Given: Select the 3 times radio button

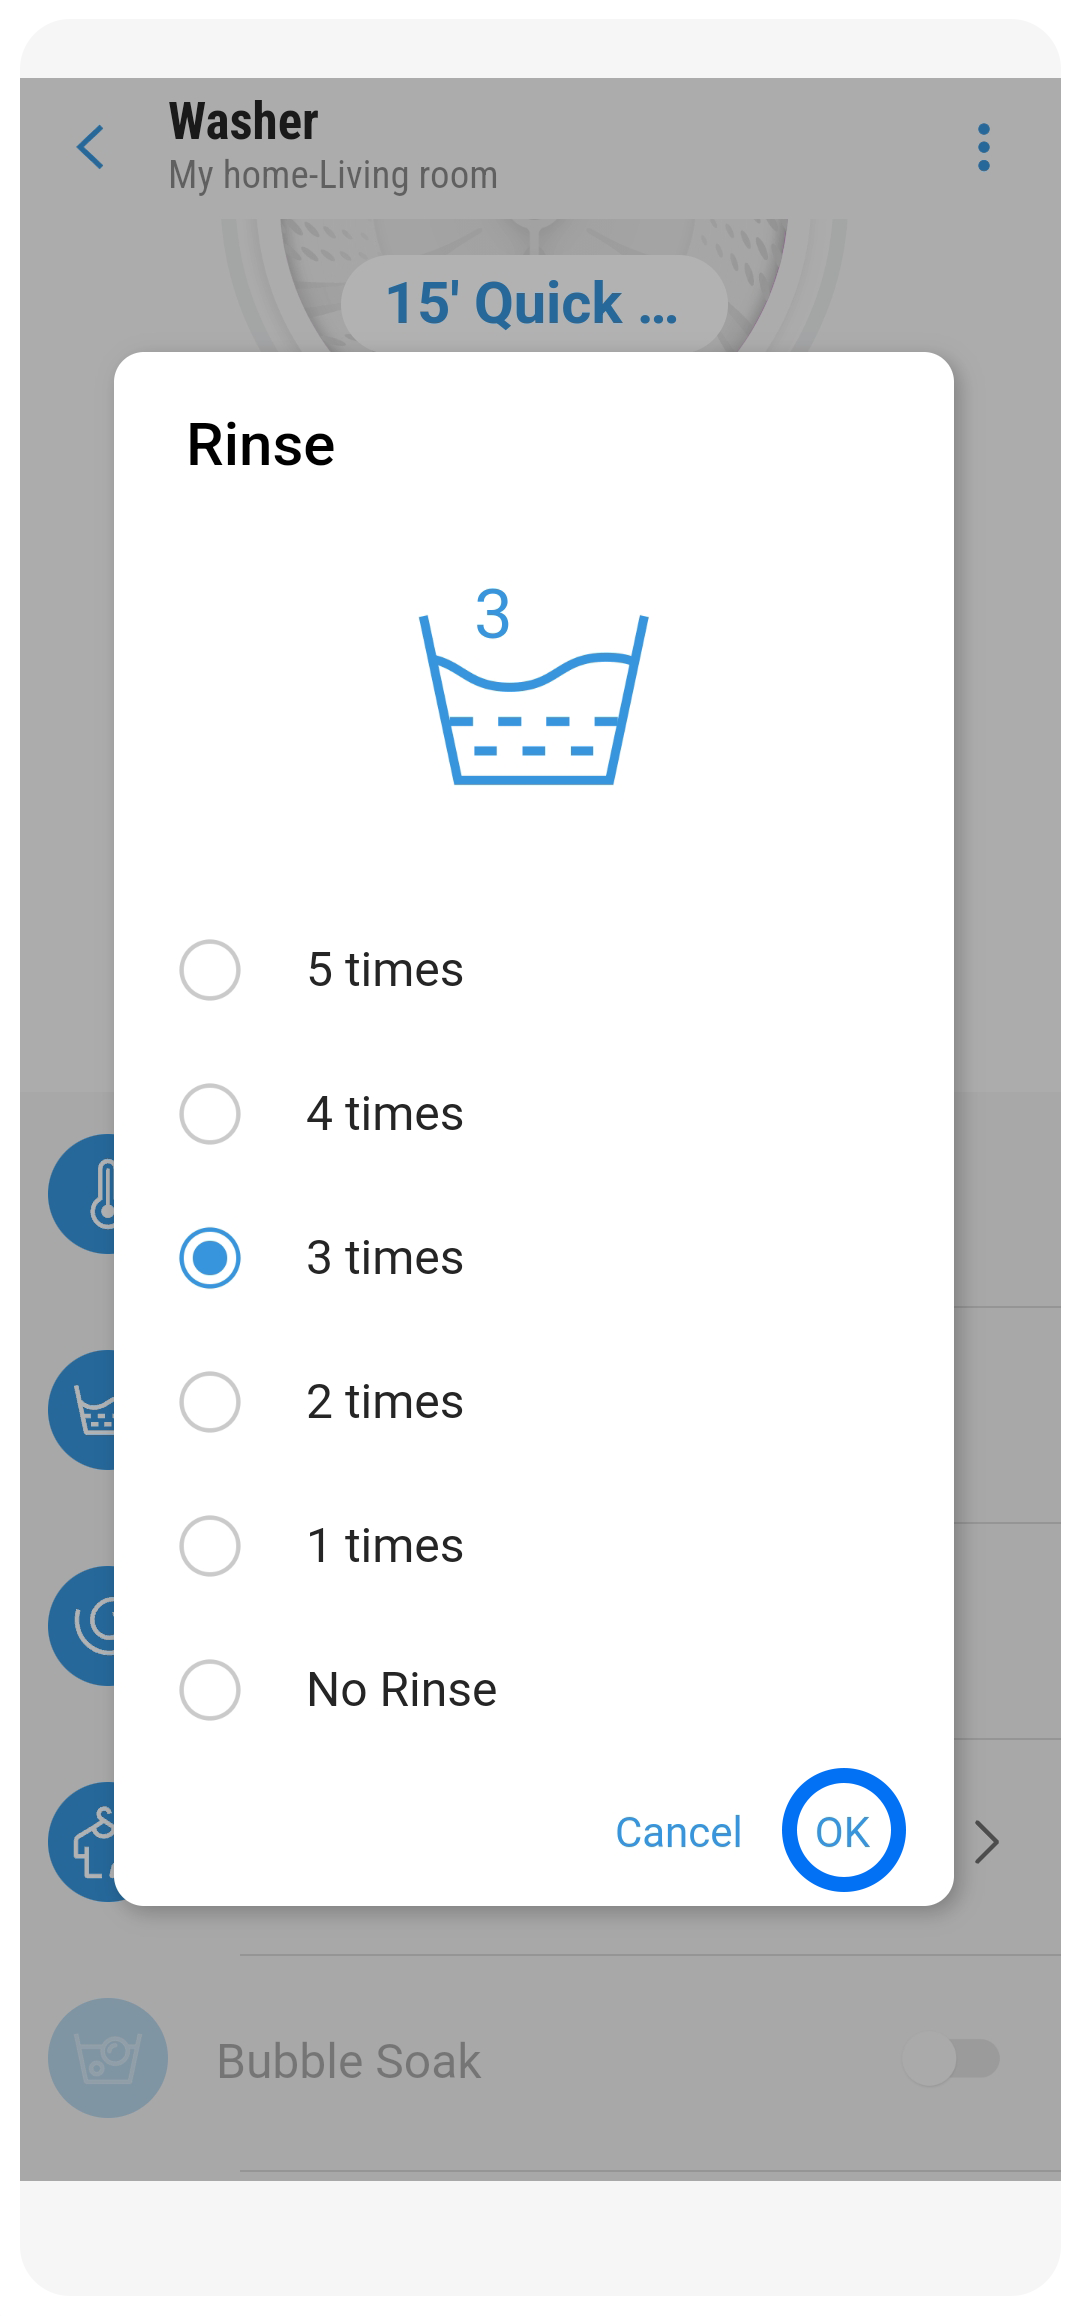Looking at the screenshot, I should [210, 1258].
